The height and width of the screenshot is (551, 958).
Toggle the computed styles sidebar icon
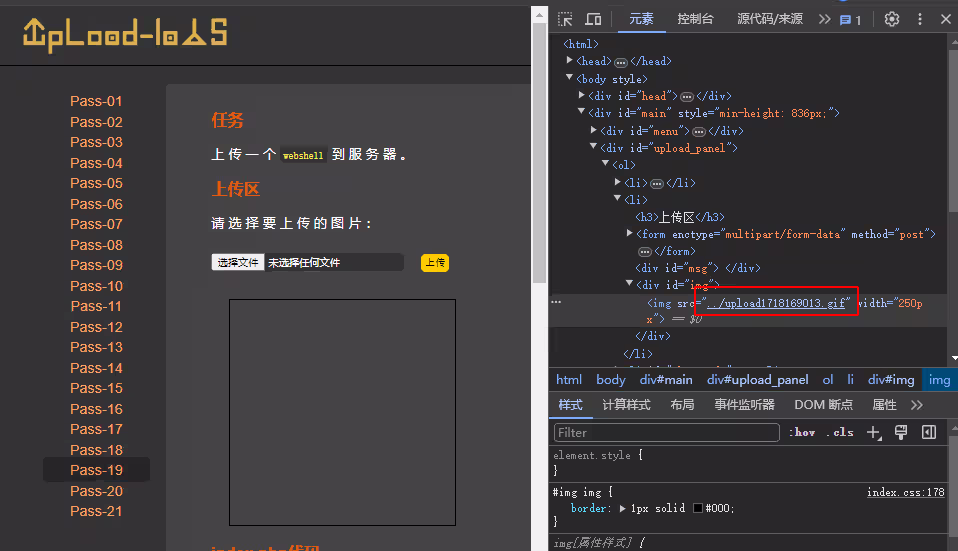pyautogui.click(x=929, y=432)
